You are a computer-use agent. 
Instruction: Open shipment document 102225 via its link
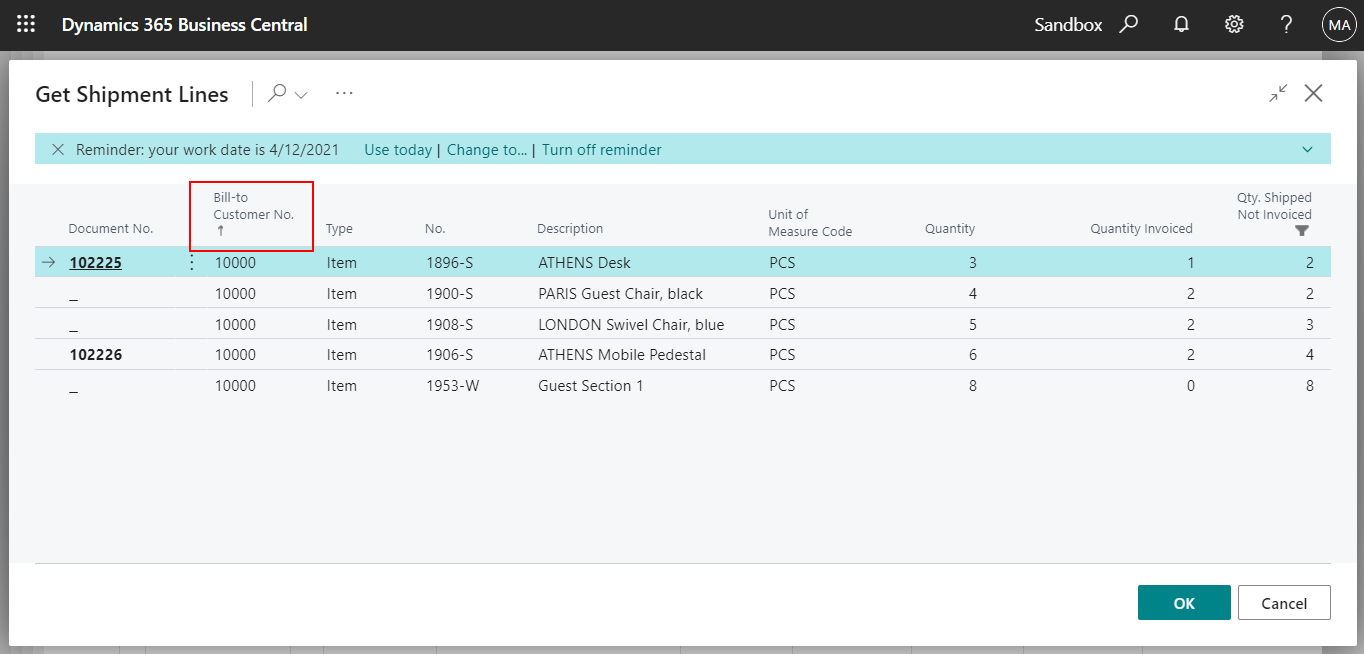95,262
